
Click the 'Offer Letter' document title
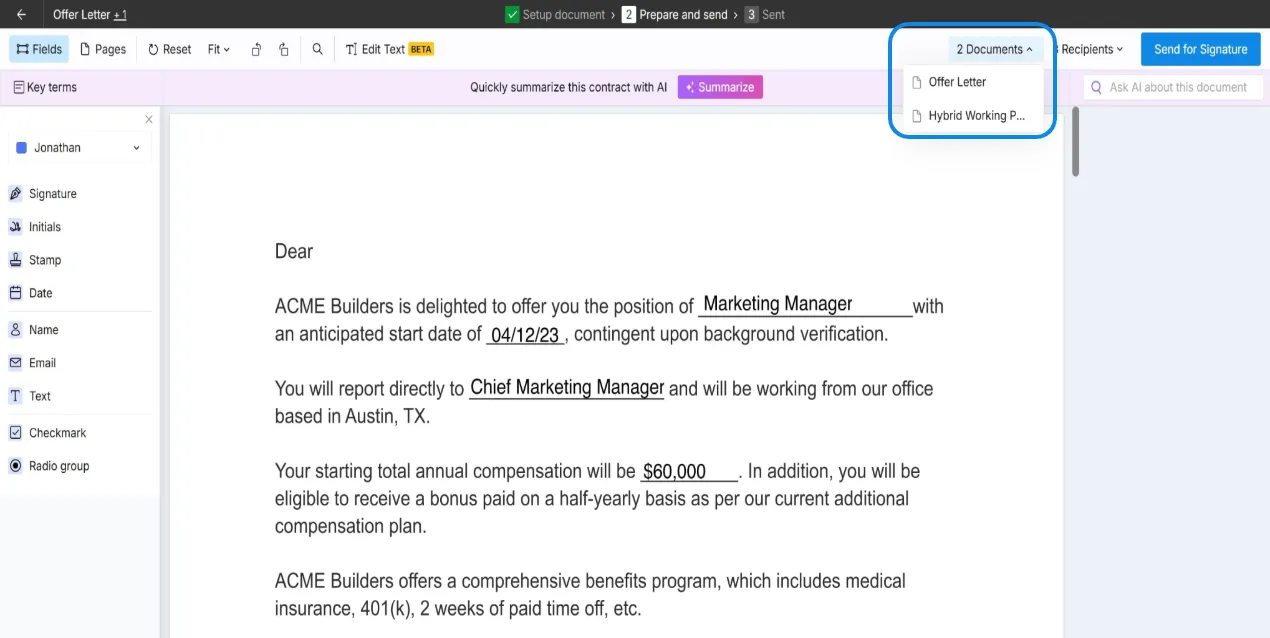point(81,15)
